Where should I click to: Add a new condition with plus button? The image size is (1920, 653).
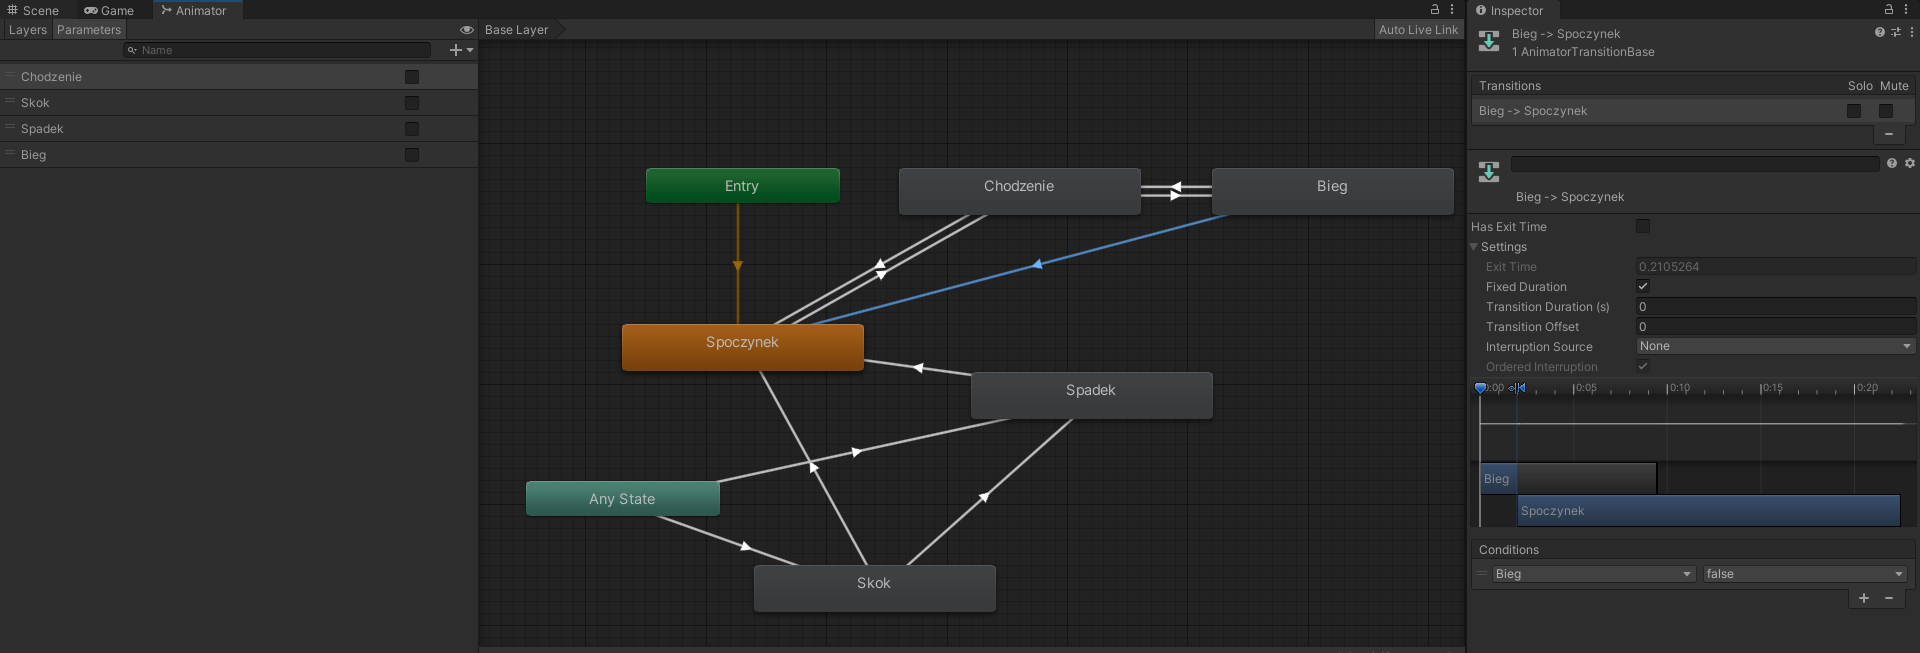coord(1863,598)
